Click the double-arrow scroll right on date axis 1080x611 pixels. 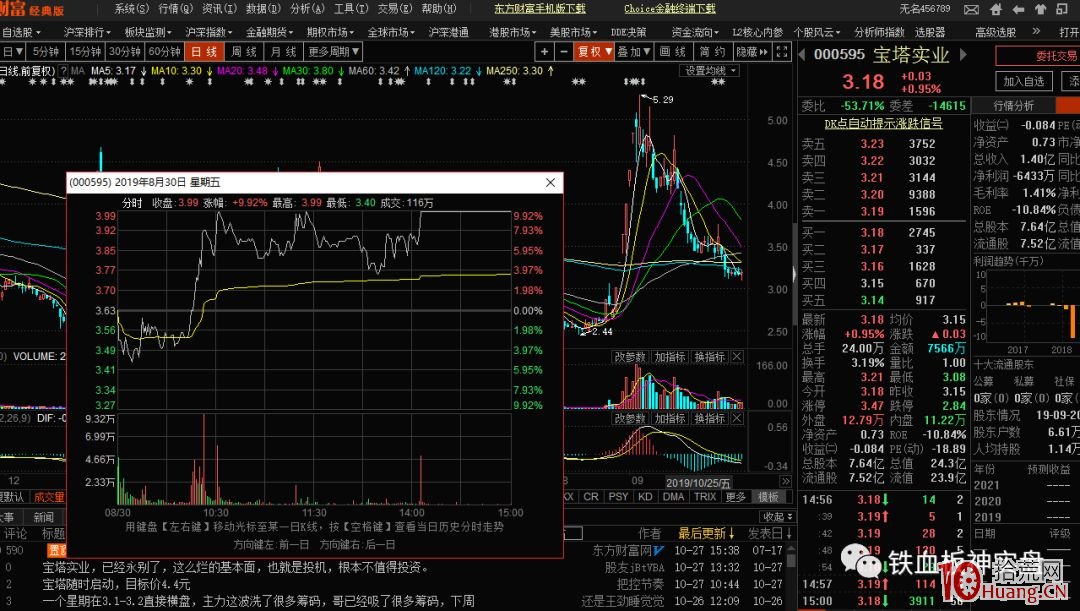(785, 481)
